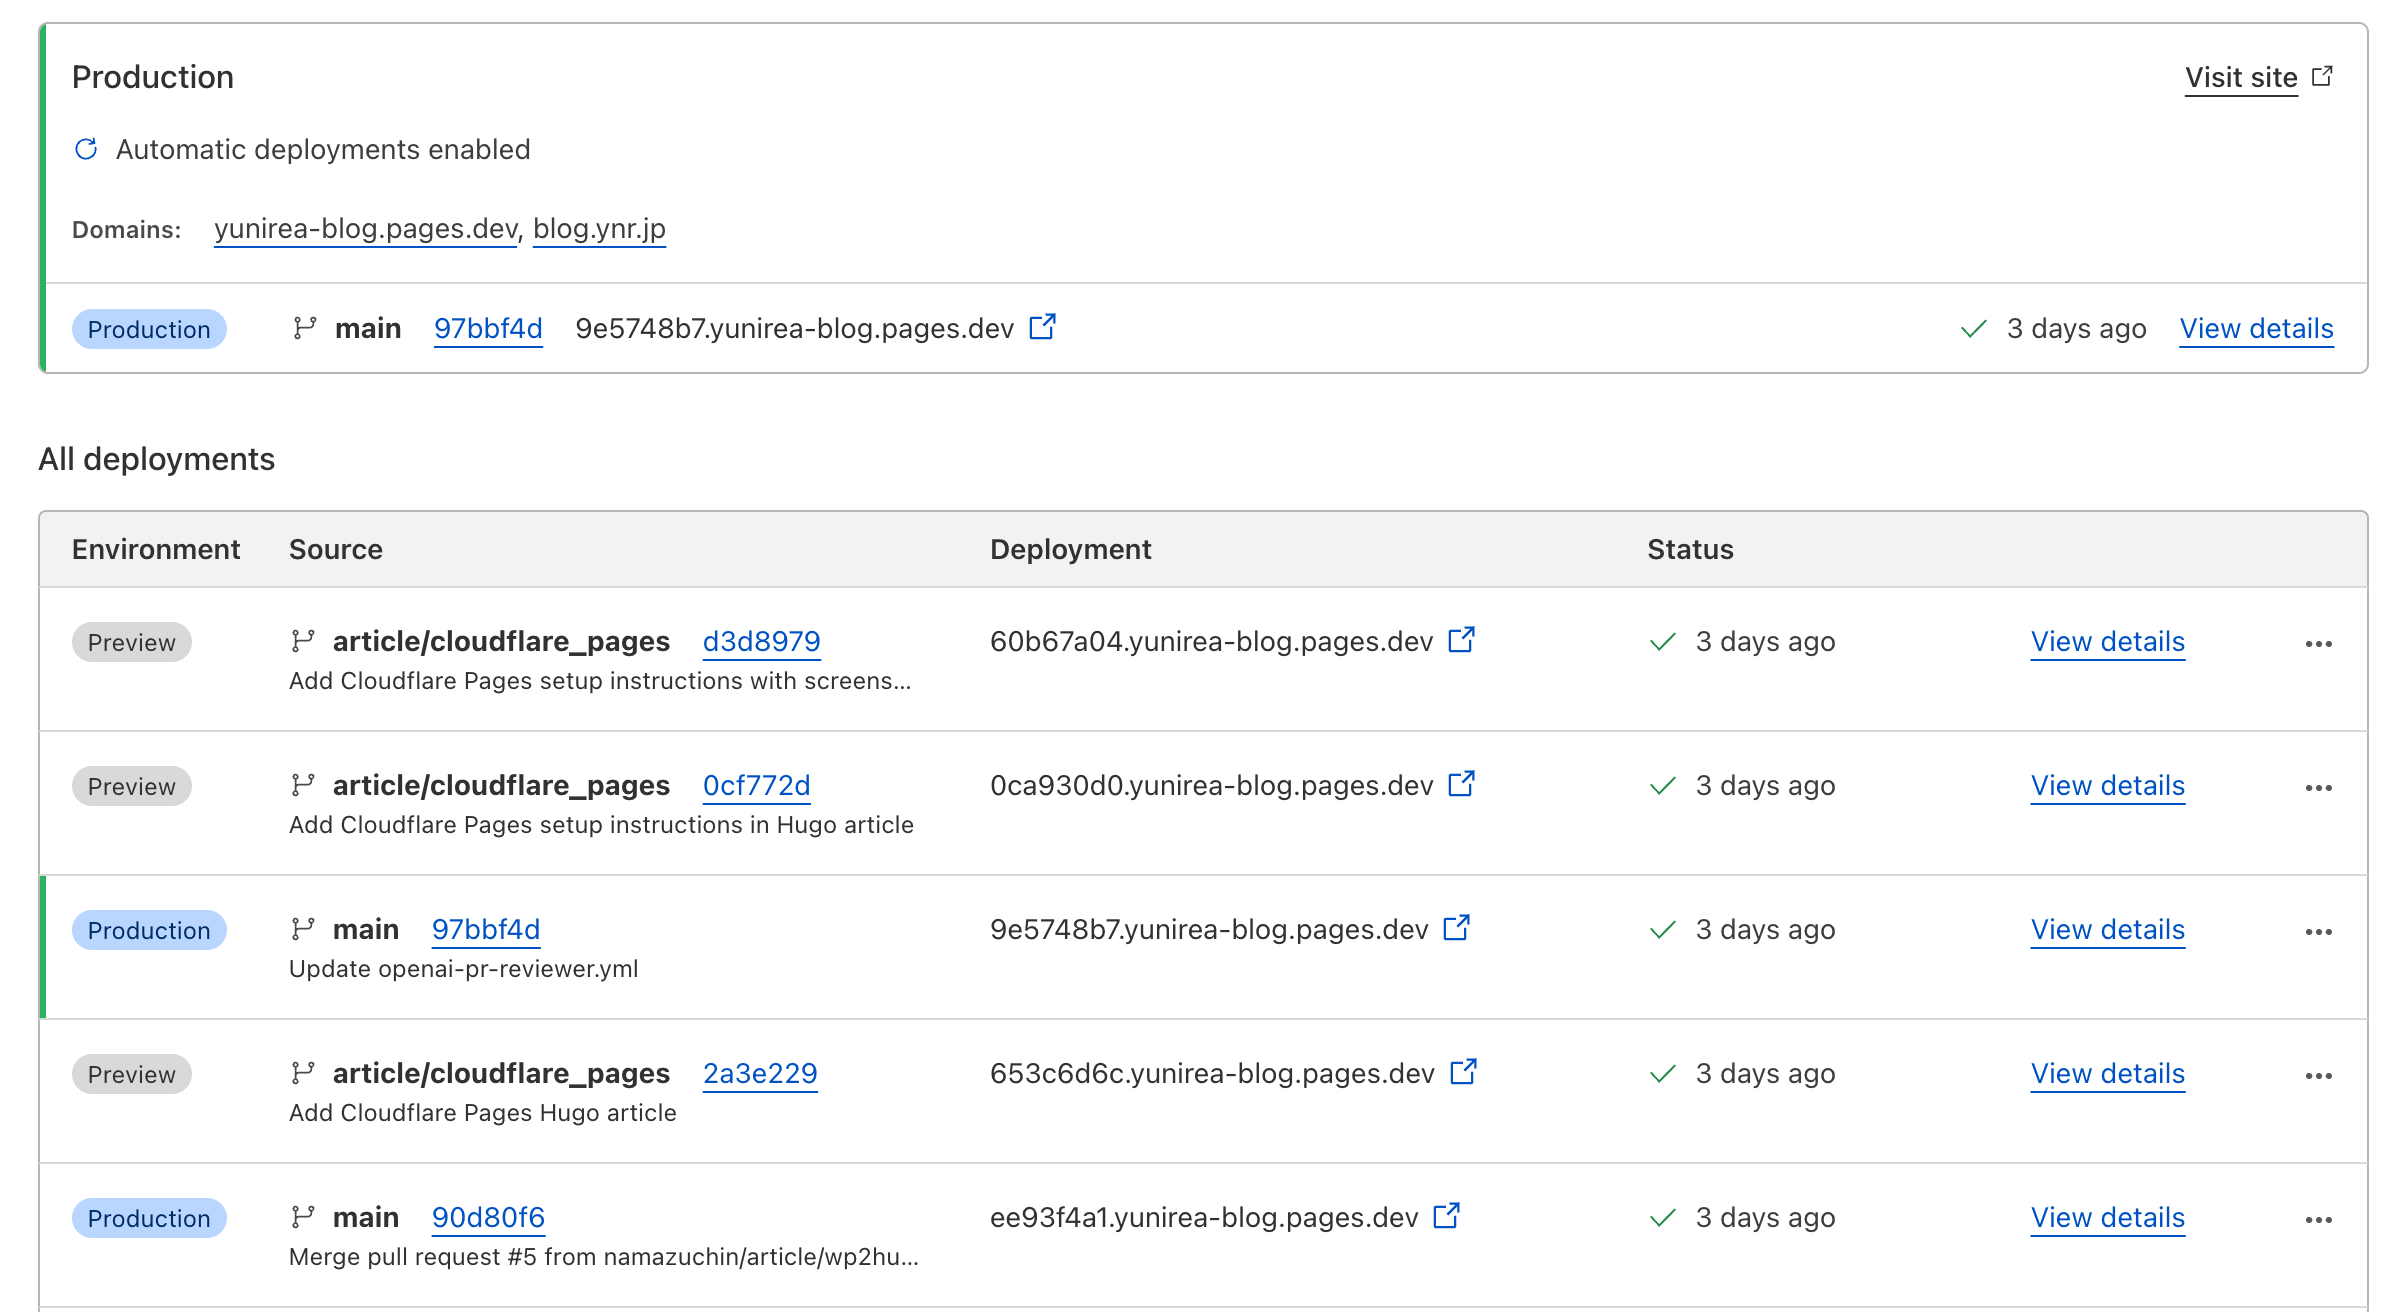Open three-dot menu for 2a3e229 deployment
This screenshot has height=1312, width=2390.
pyautogui.click(x=2318, y=1076)
